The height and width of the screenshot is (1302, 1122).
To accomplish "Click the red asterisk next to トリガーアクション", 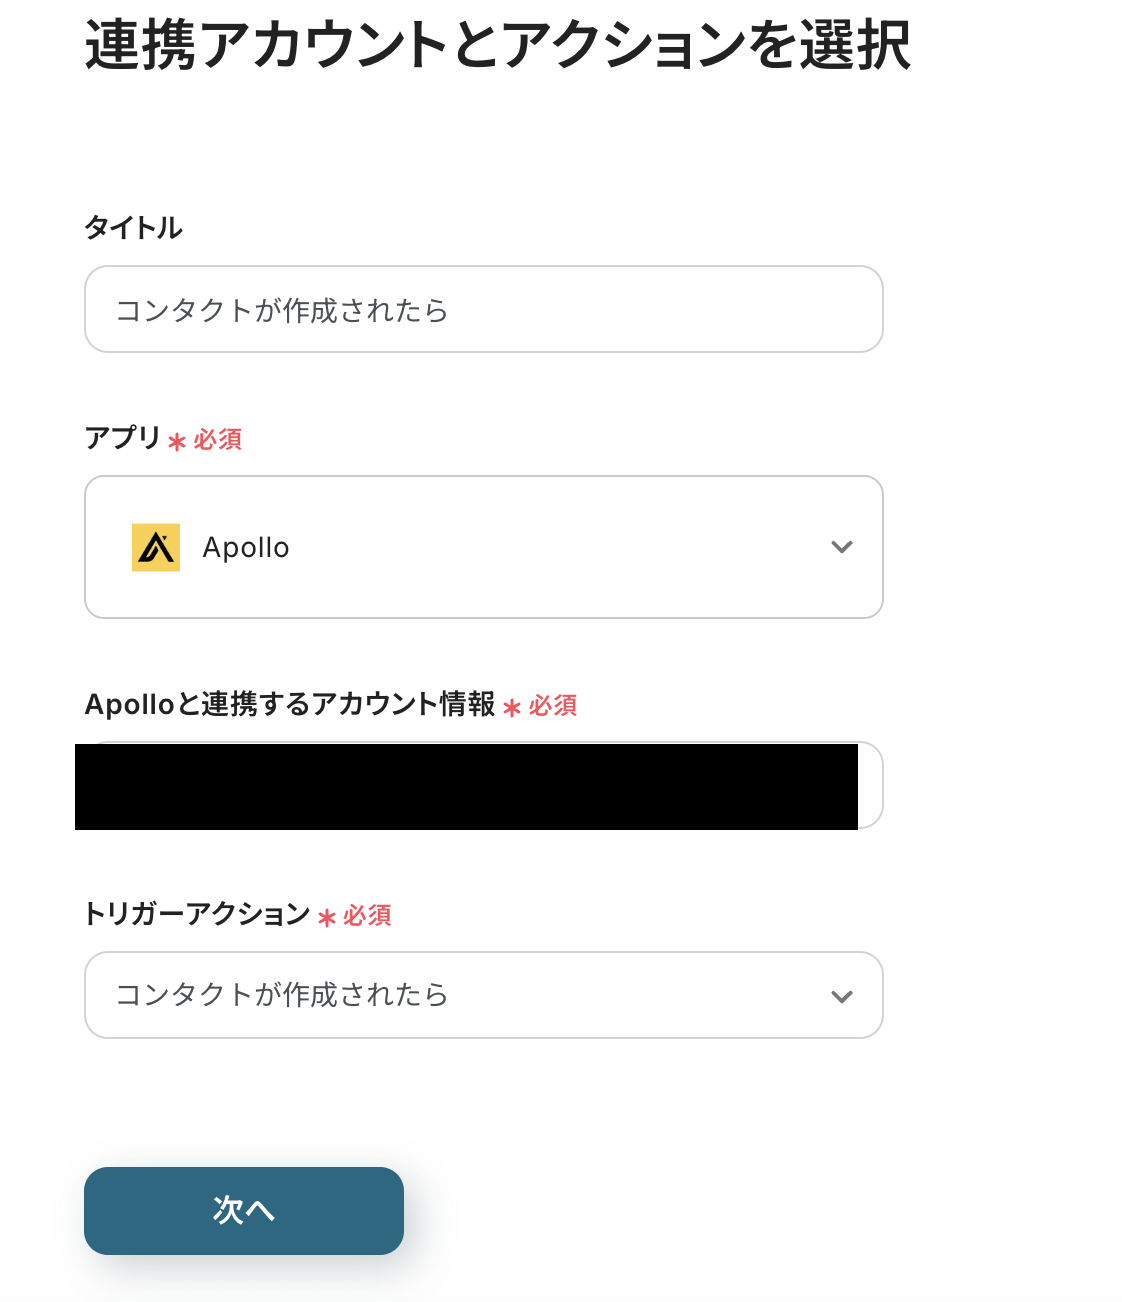I will coord(326,917).
